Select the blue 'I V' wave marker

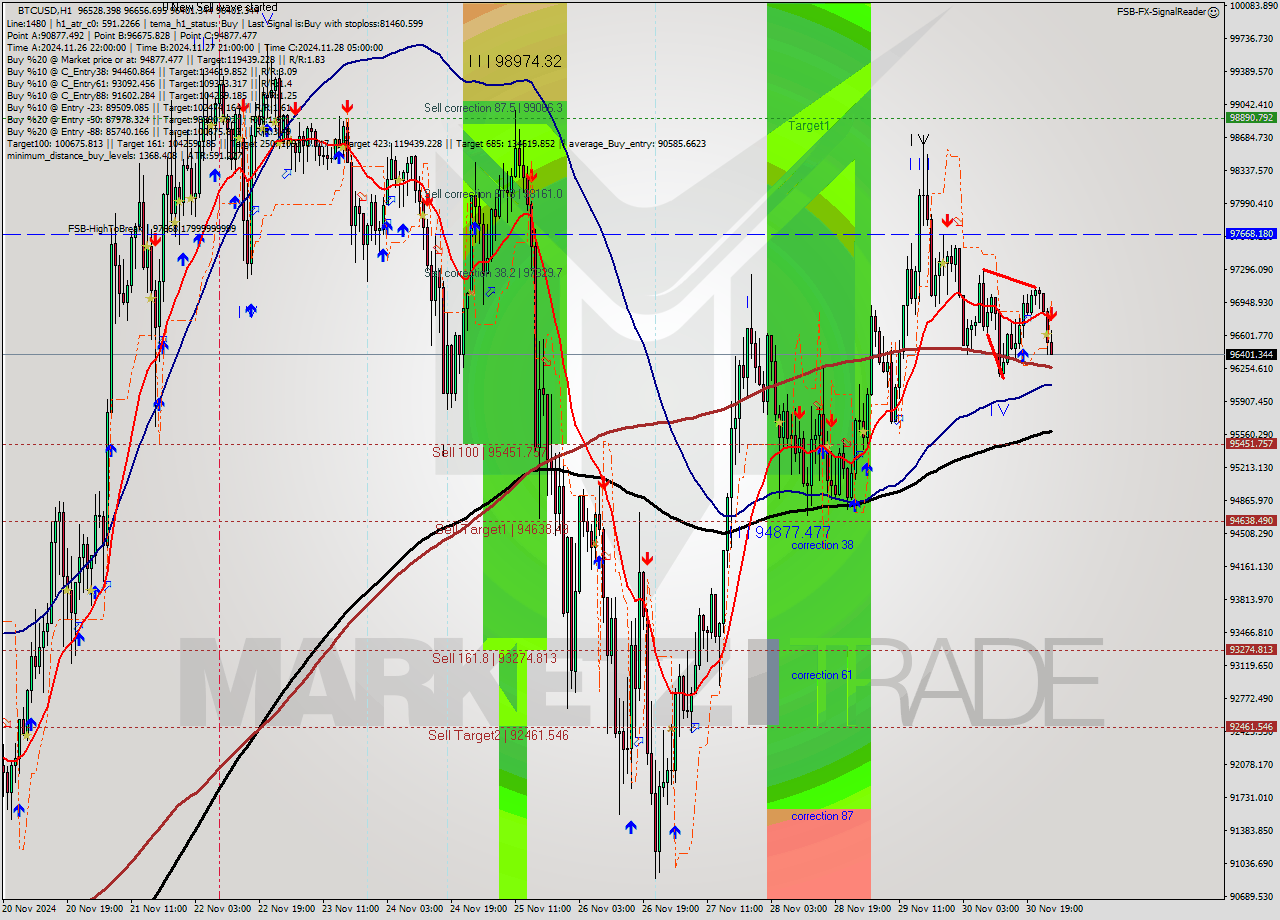[1000, 408]
